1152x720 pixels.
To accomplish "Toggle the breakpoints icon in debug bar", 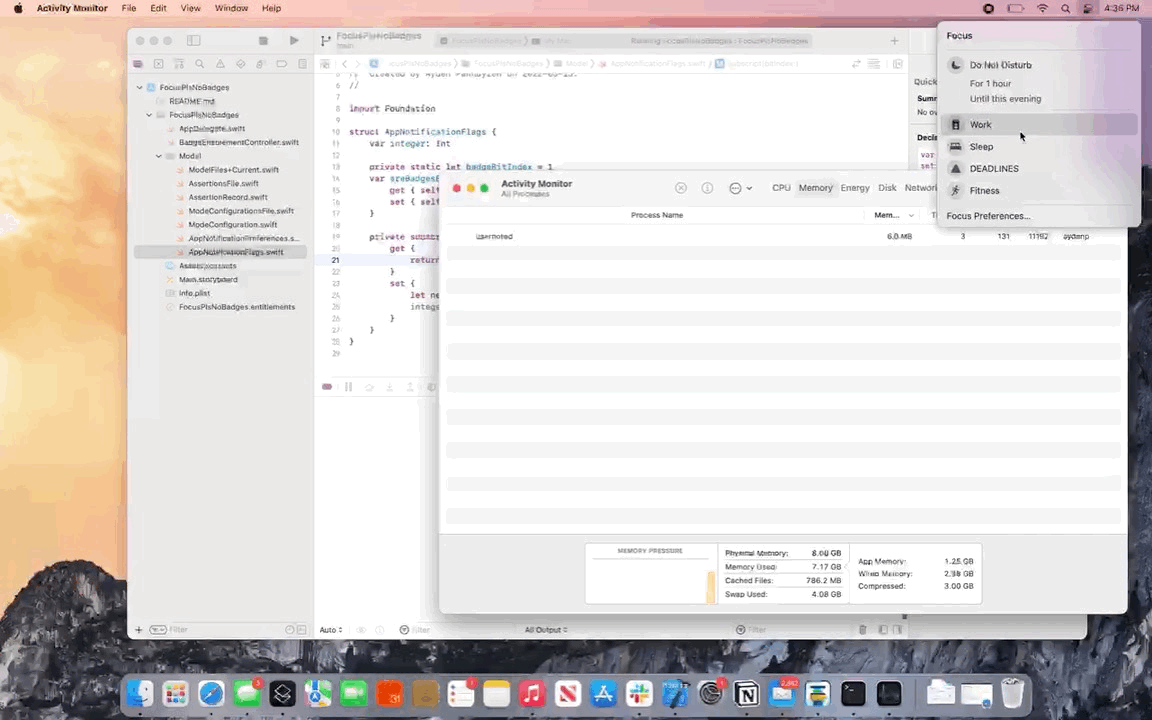I will (x=327, y=387).
